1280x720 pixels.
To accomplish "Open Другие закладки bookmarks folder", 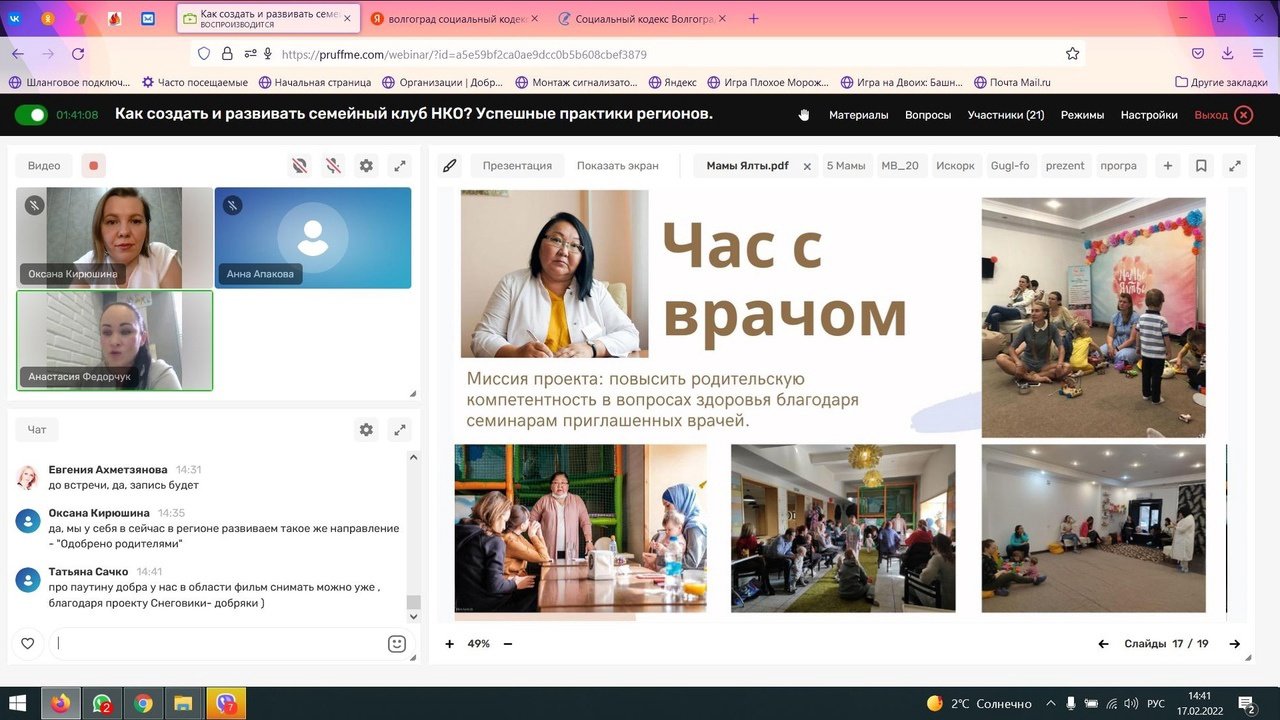I will point(1221,82).
